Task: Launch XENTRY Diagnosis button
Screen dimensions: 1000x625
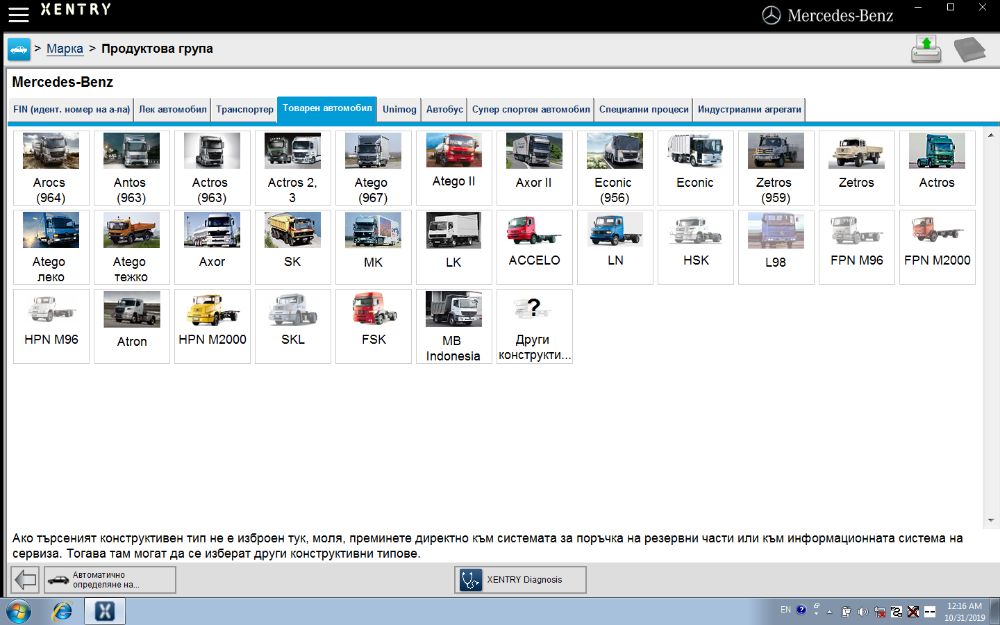Action: 520,580
